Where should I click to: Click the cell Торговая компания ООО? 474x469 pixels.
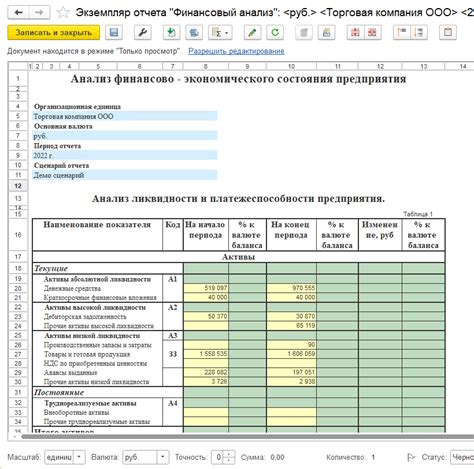pos(125,116)
